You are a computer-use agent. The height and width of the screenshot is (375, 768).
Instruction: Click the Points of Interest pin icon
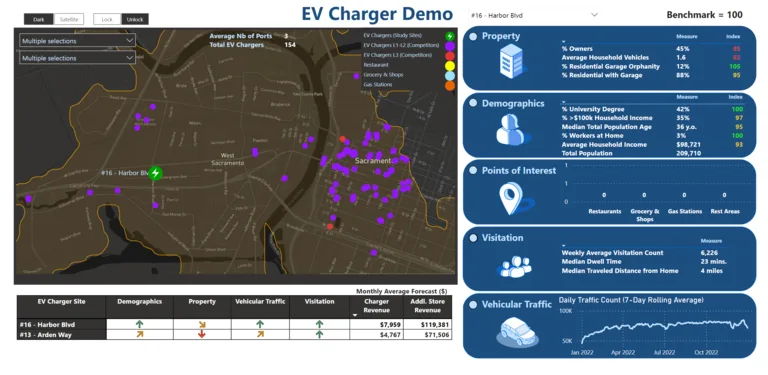coord(511,198)
